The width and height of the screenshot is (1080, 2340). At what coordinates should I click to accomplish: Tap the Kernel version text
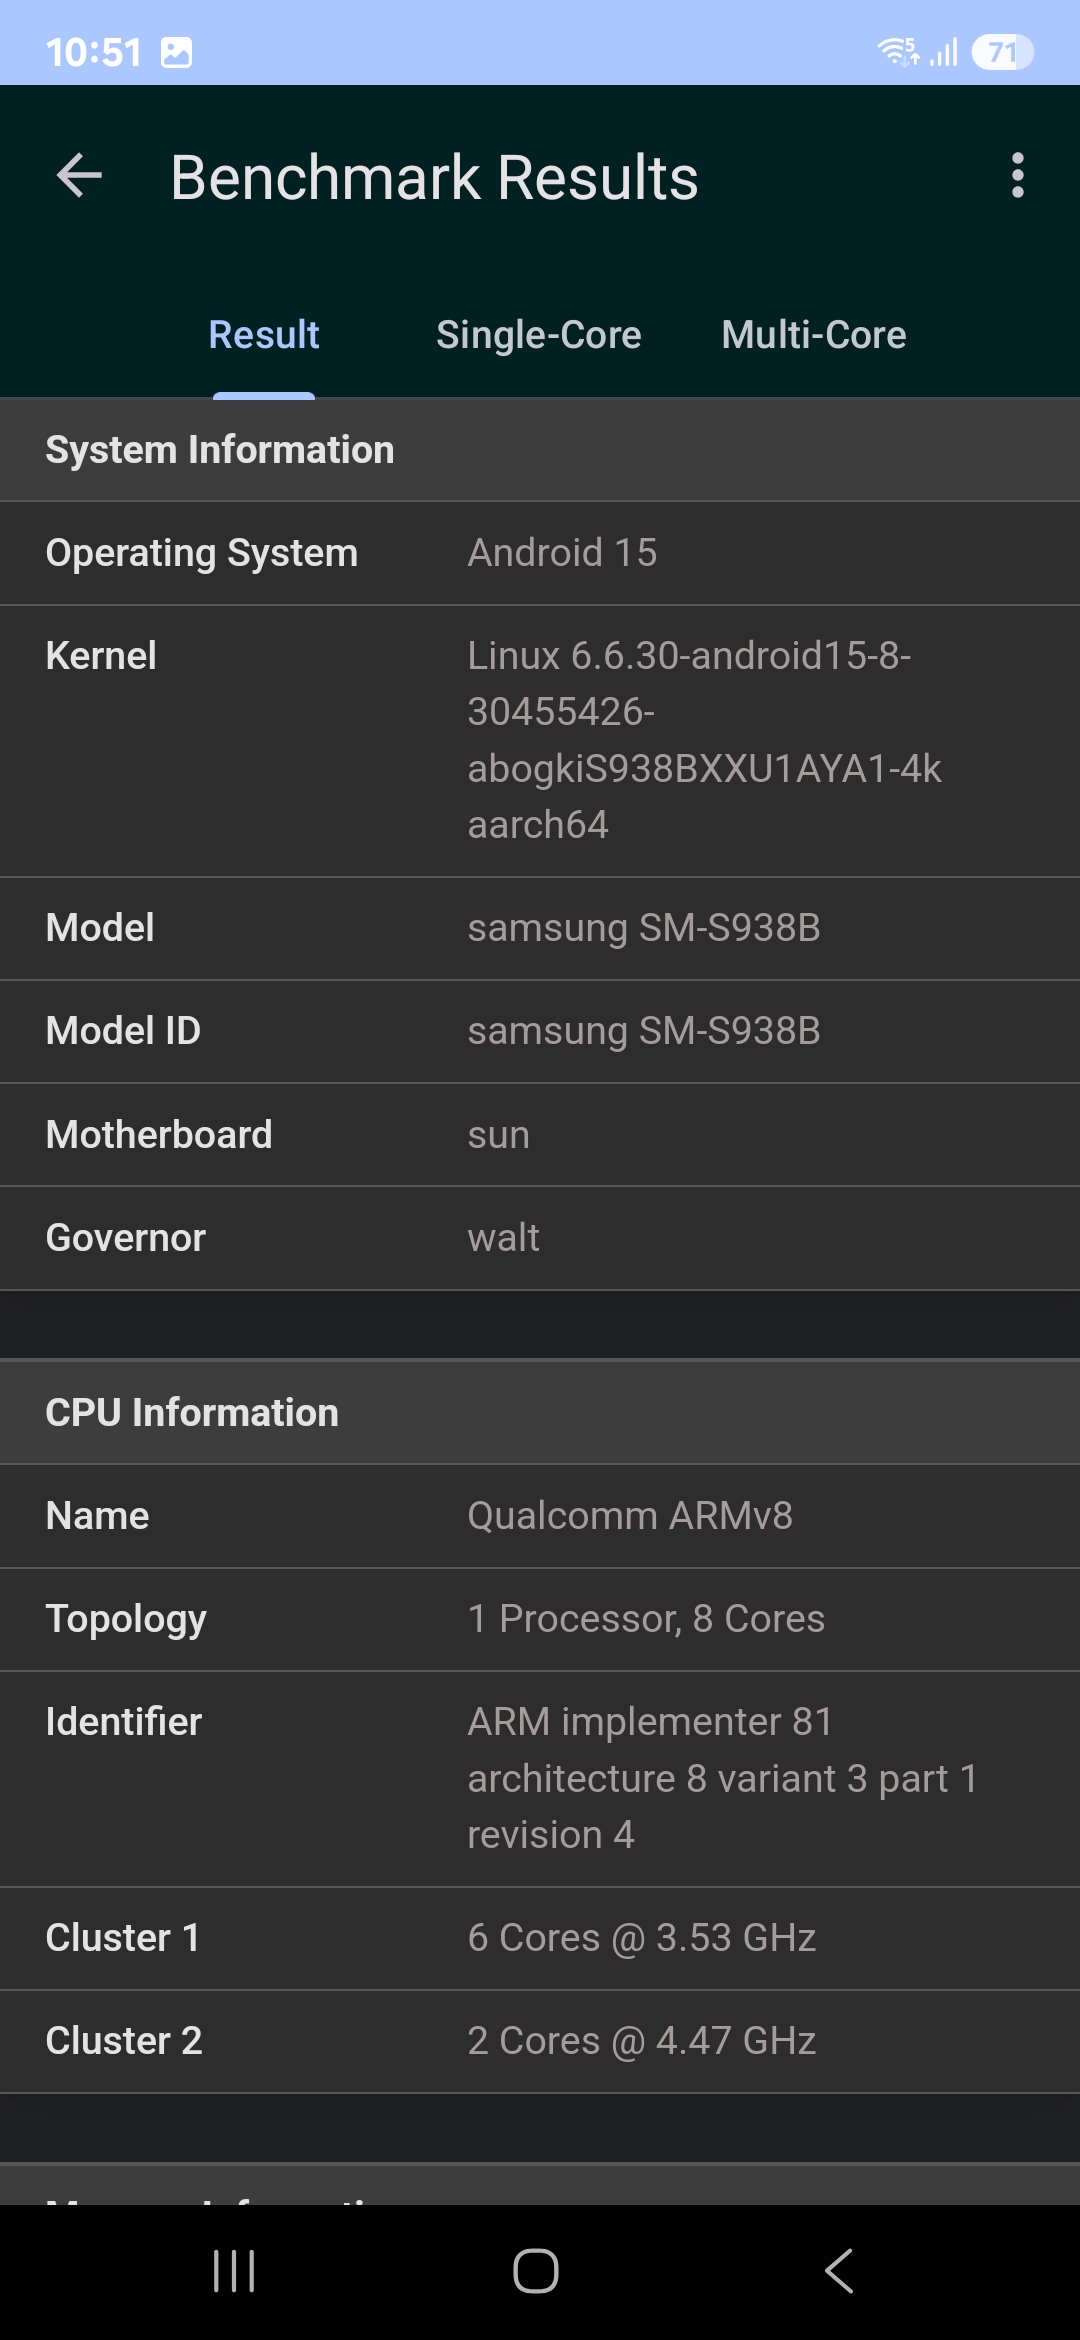(704, 740)
